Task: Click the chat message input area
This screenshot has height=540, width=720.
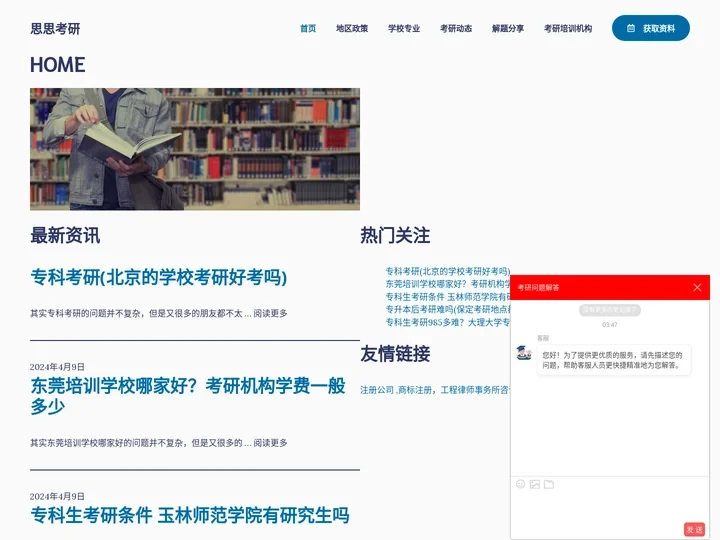Action: (x=610, y=507)
